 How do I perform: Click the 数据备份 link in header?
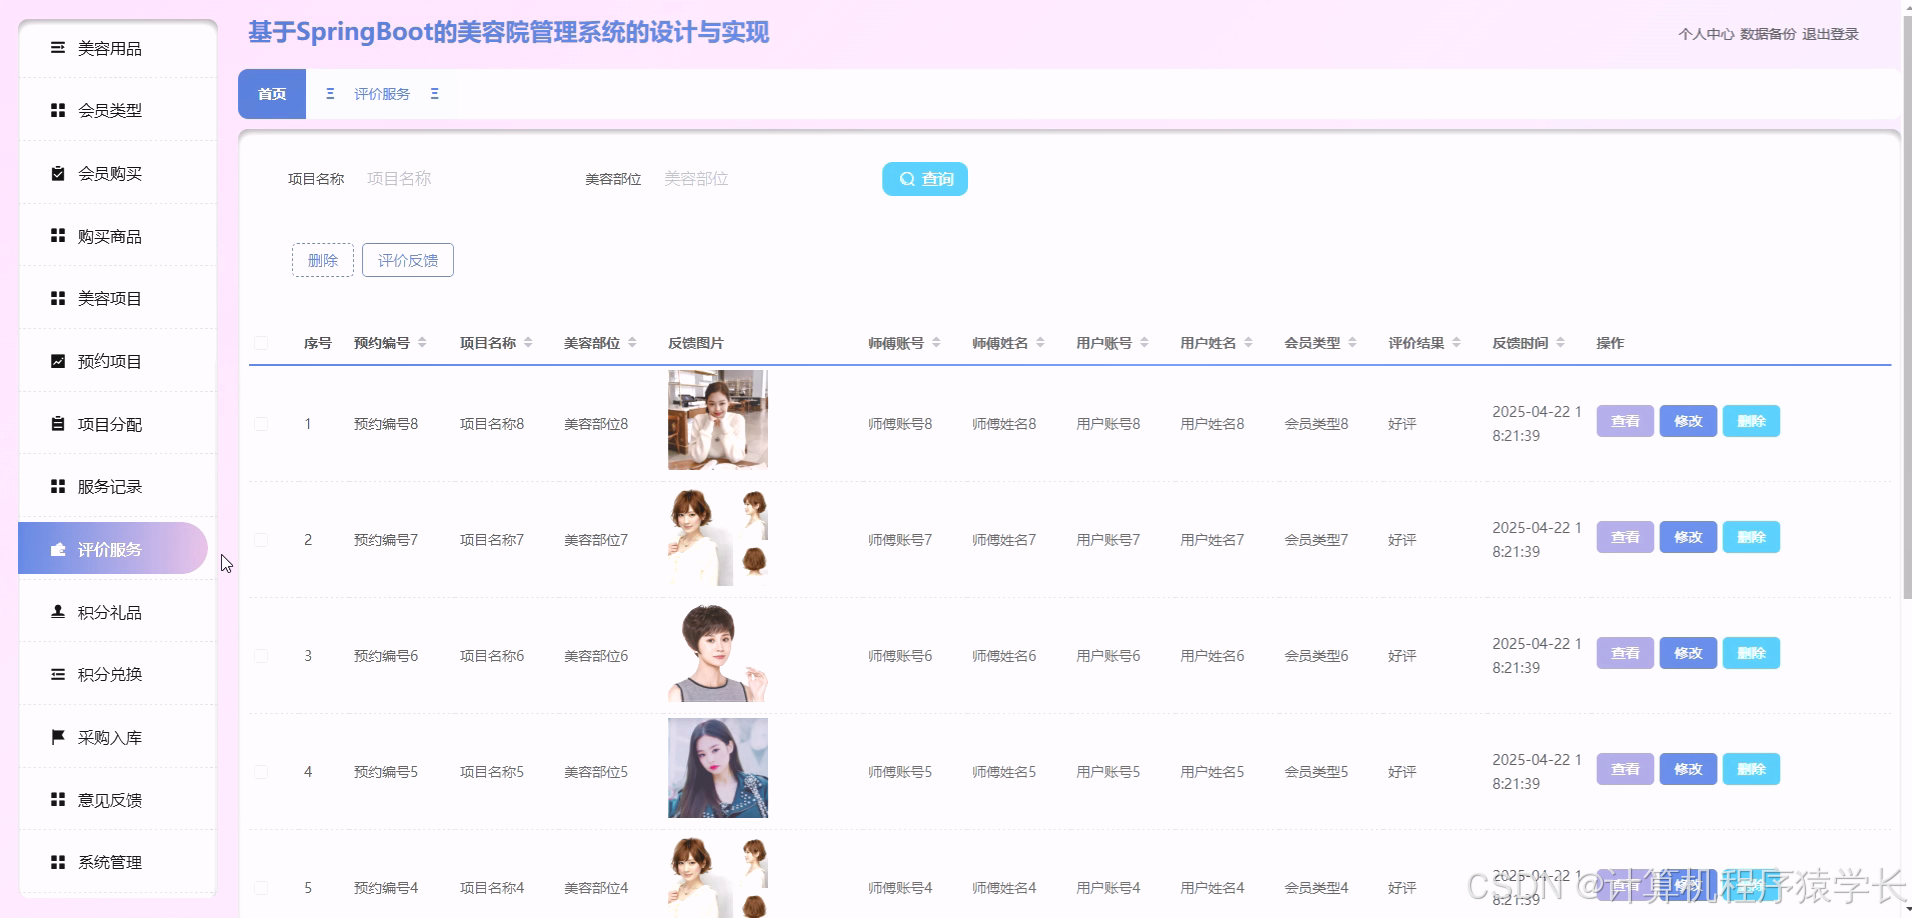coord(1768,34)
